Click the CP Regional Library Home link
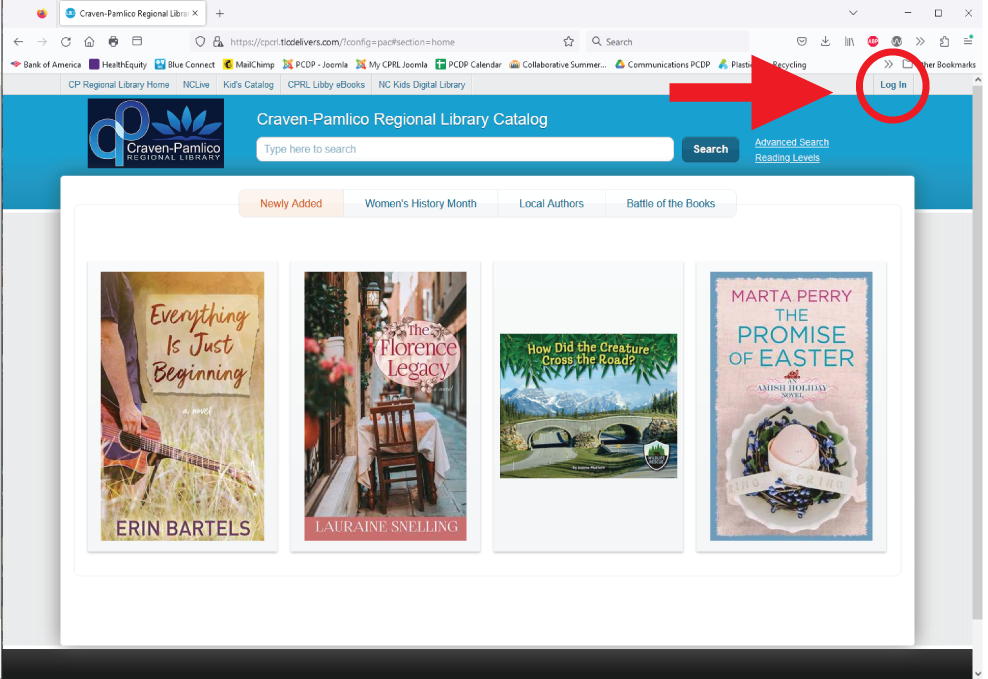 [118, 84]
